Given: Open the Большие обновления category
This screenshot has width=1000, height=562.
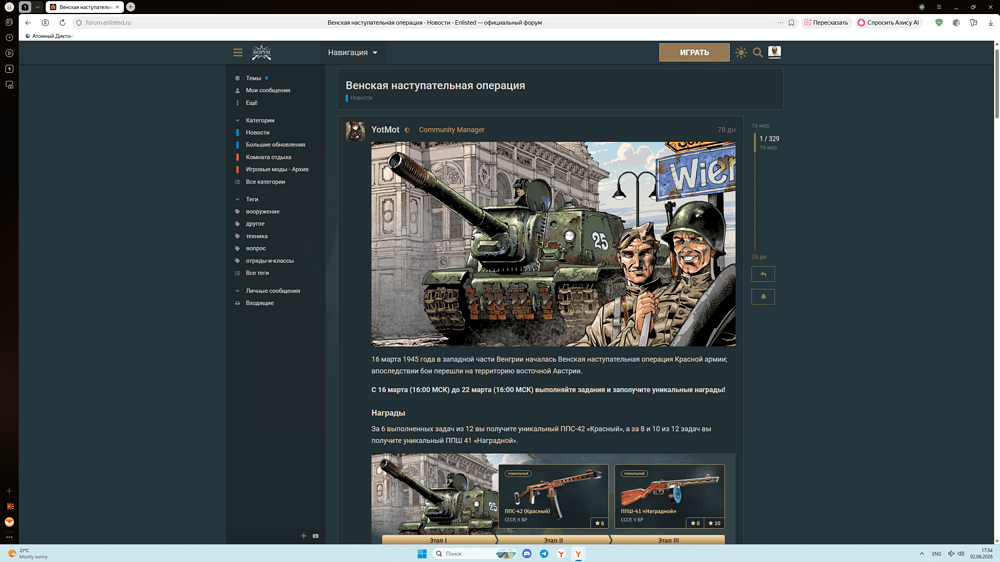Looking at the screenshot, I should (x=275, y=145).
